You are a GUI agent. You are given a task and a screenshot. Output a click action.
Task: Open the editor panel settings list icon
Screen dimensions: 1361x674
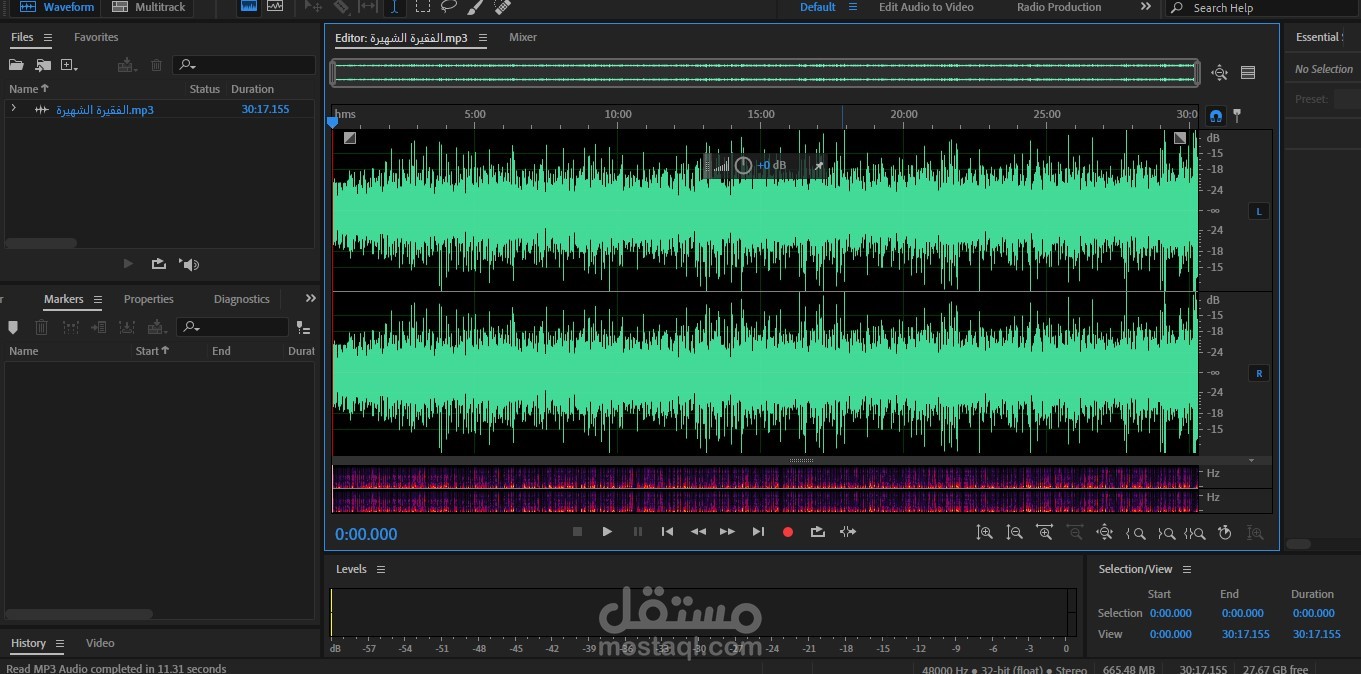(x=1248, y=72)
